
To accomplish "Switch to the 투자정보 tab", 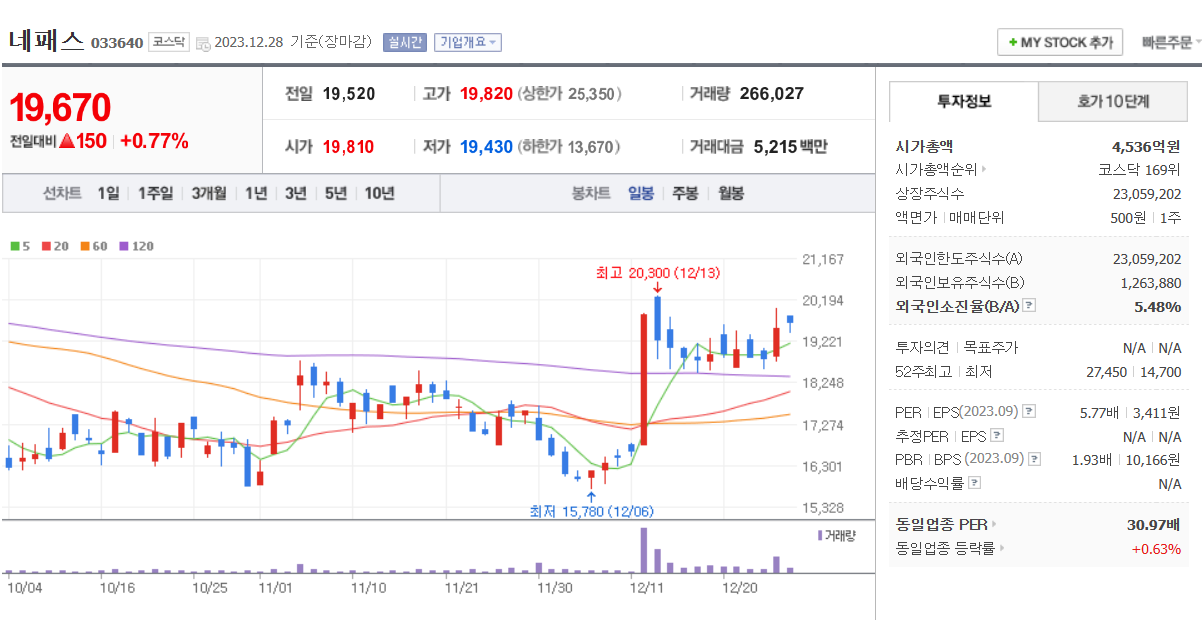I will (x=964, y=102).
